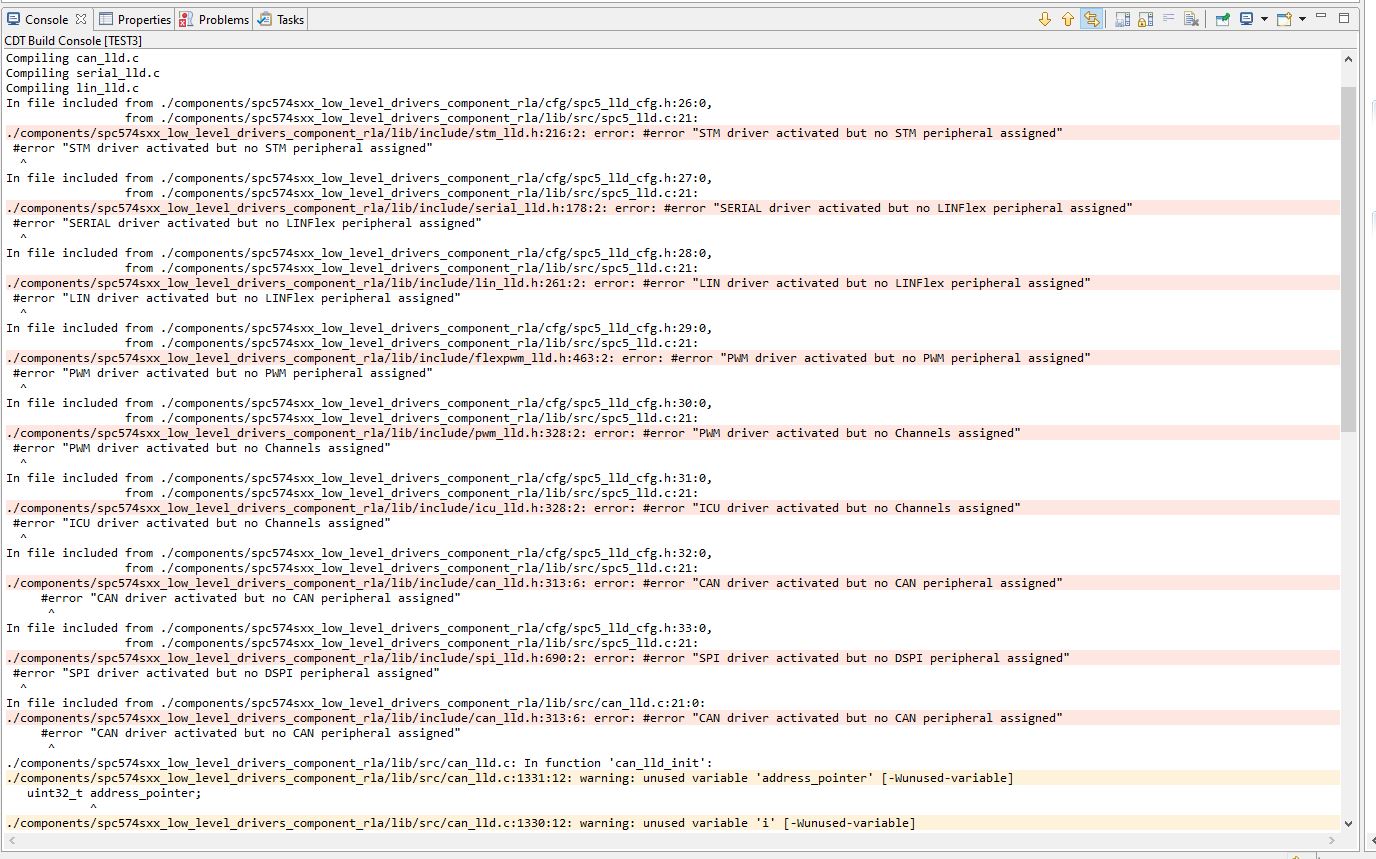Viewport: 1376px width, 859px height.
Task: Click the can_lld.c unused variable warning line
Action: [510, 778]
